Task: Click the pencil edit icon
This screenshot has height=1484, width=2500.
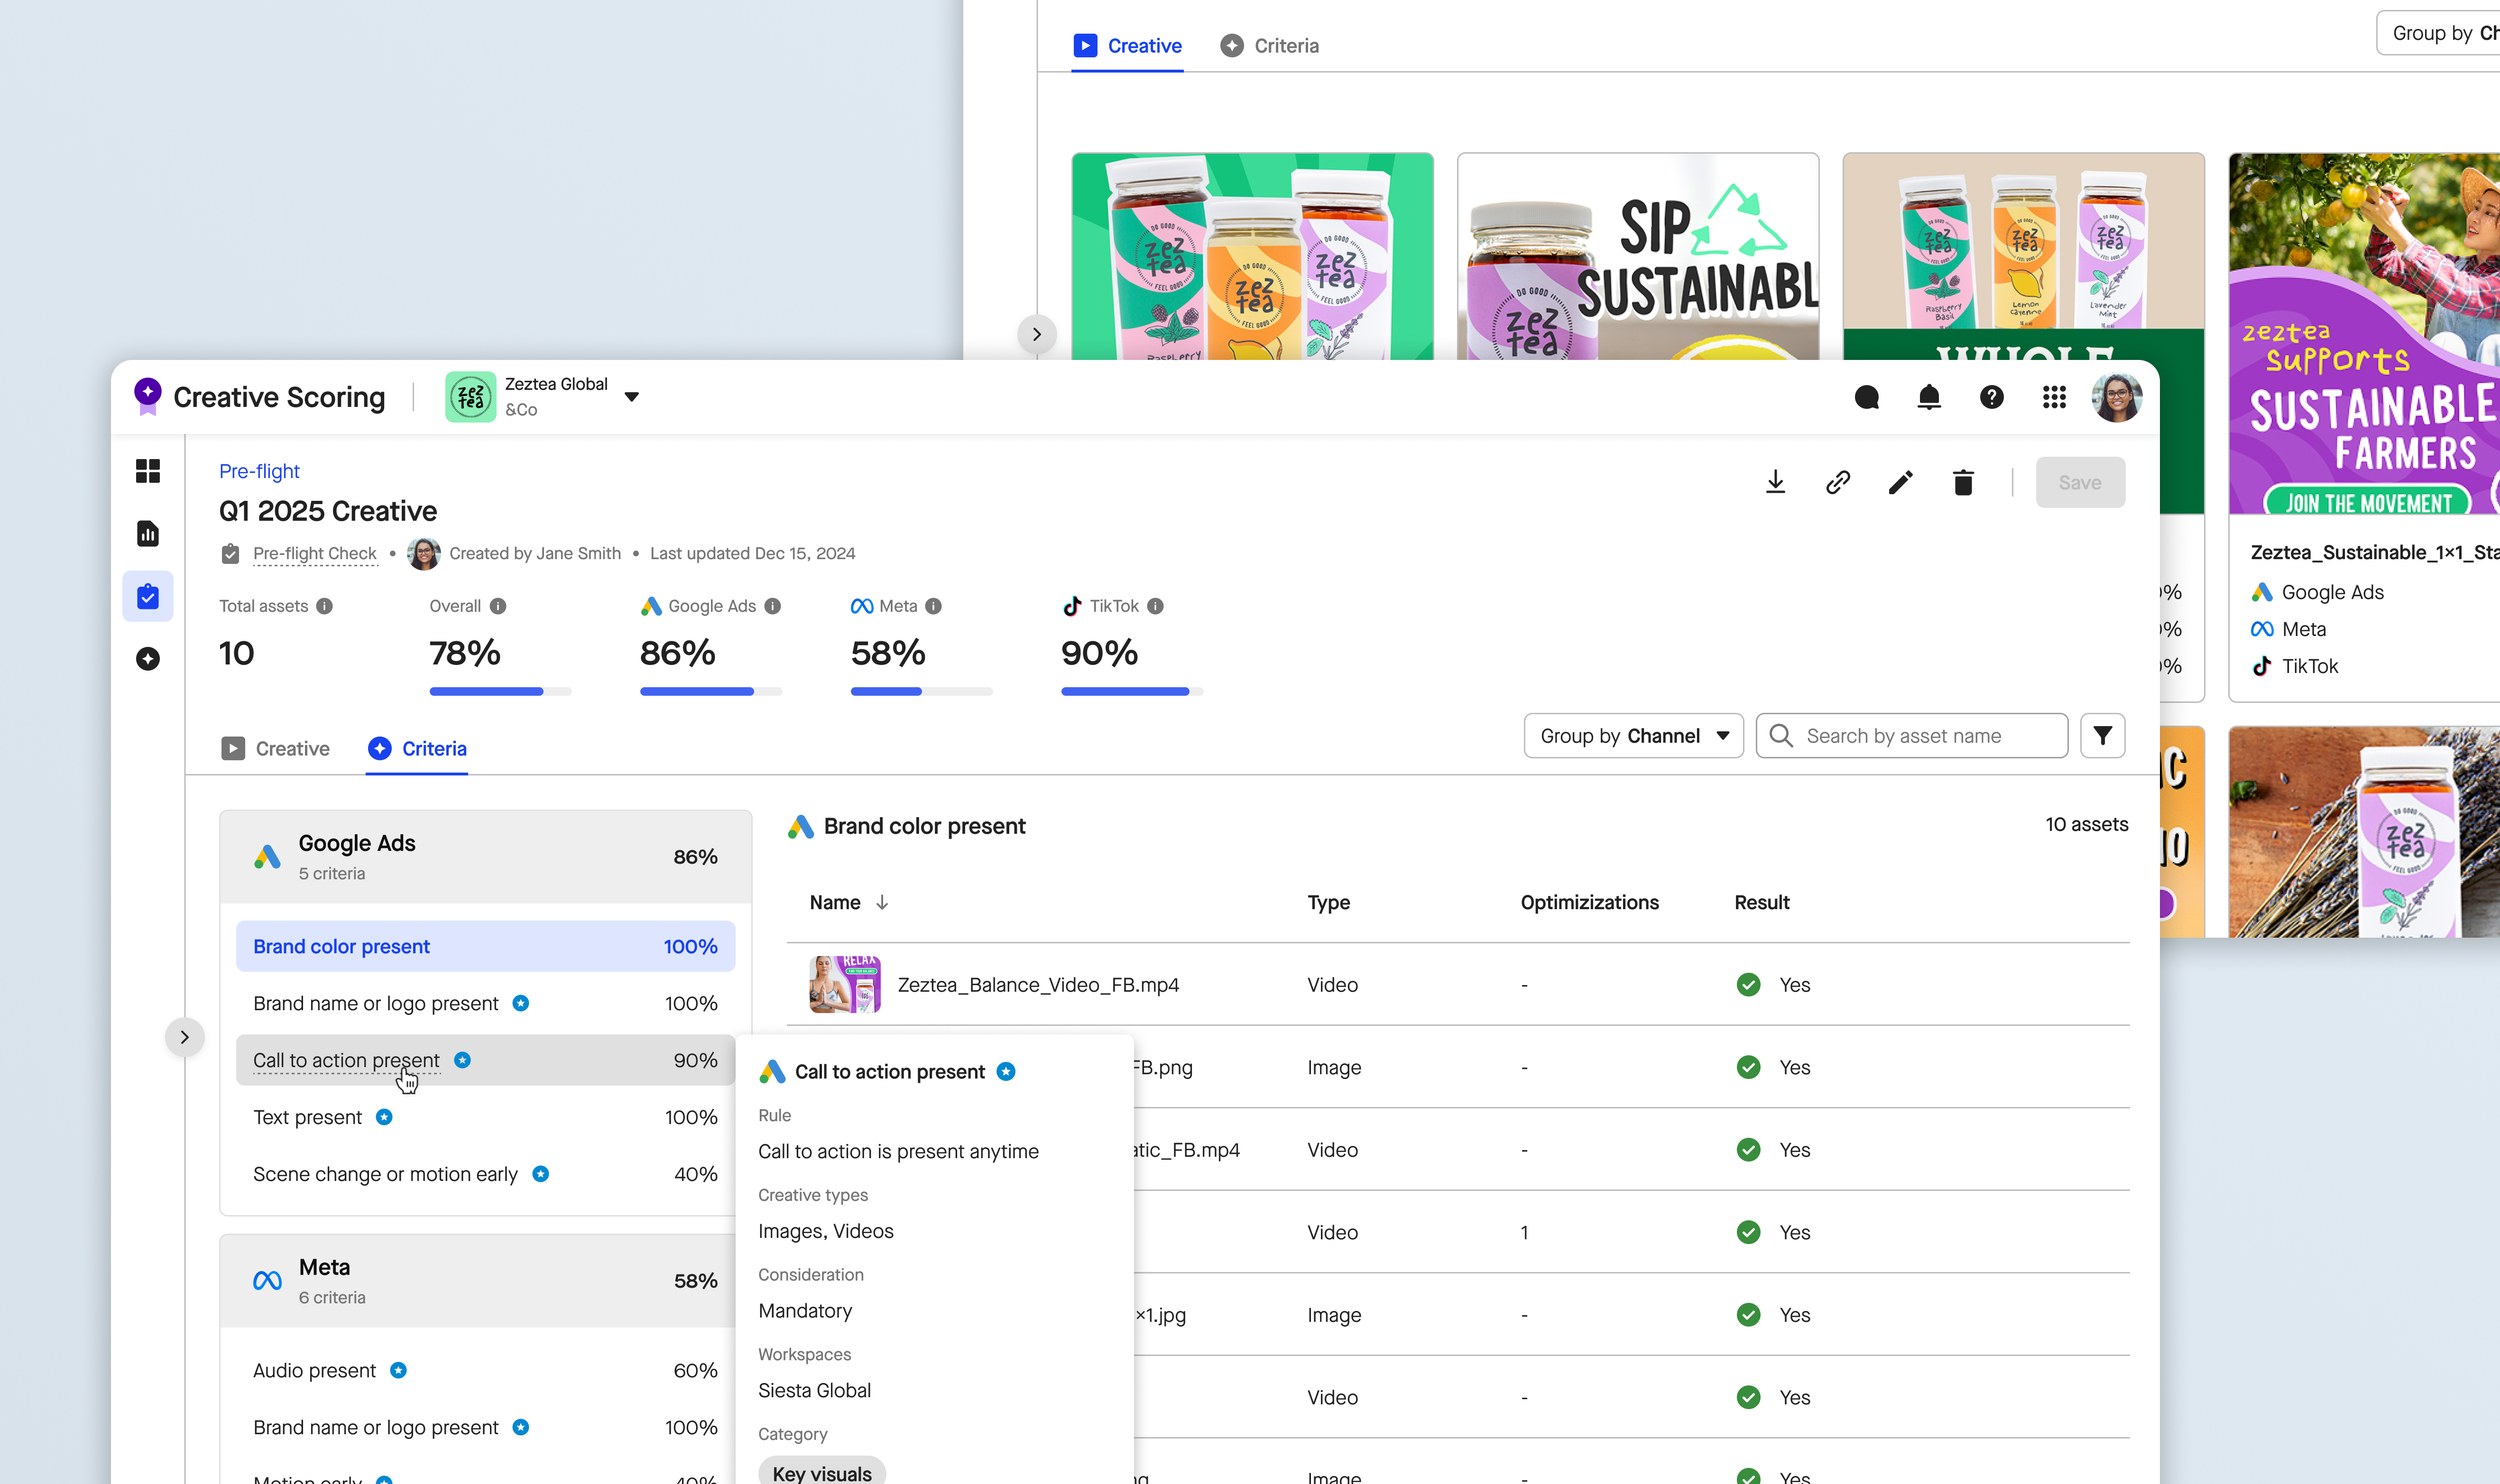Action: [1900, 482]
